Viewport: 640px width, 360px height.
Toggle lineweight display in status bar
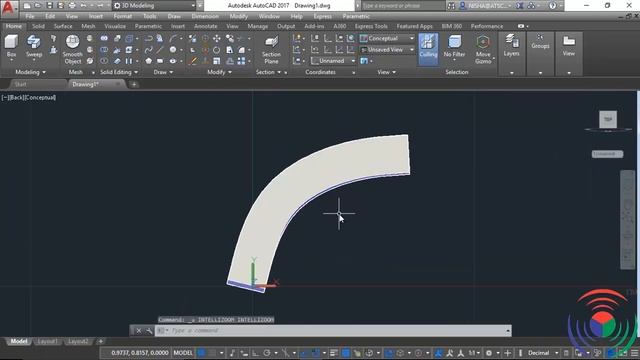(x=334, y=353)
